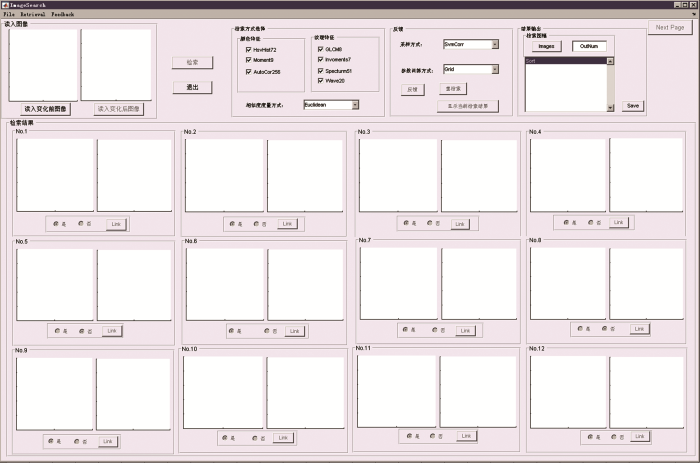Screen dimensions: 700x463
Task: Toggle the GLCM8 texture checkbox
Action: 321,49
